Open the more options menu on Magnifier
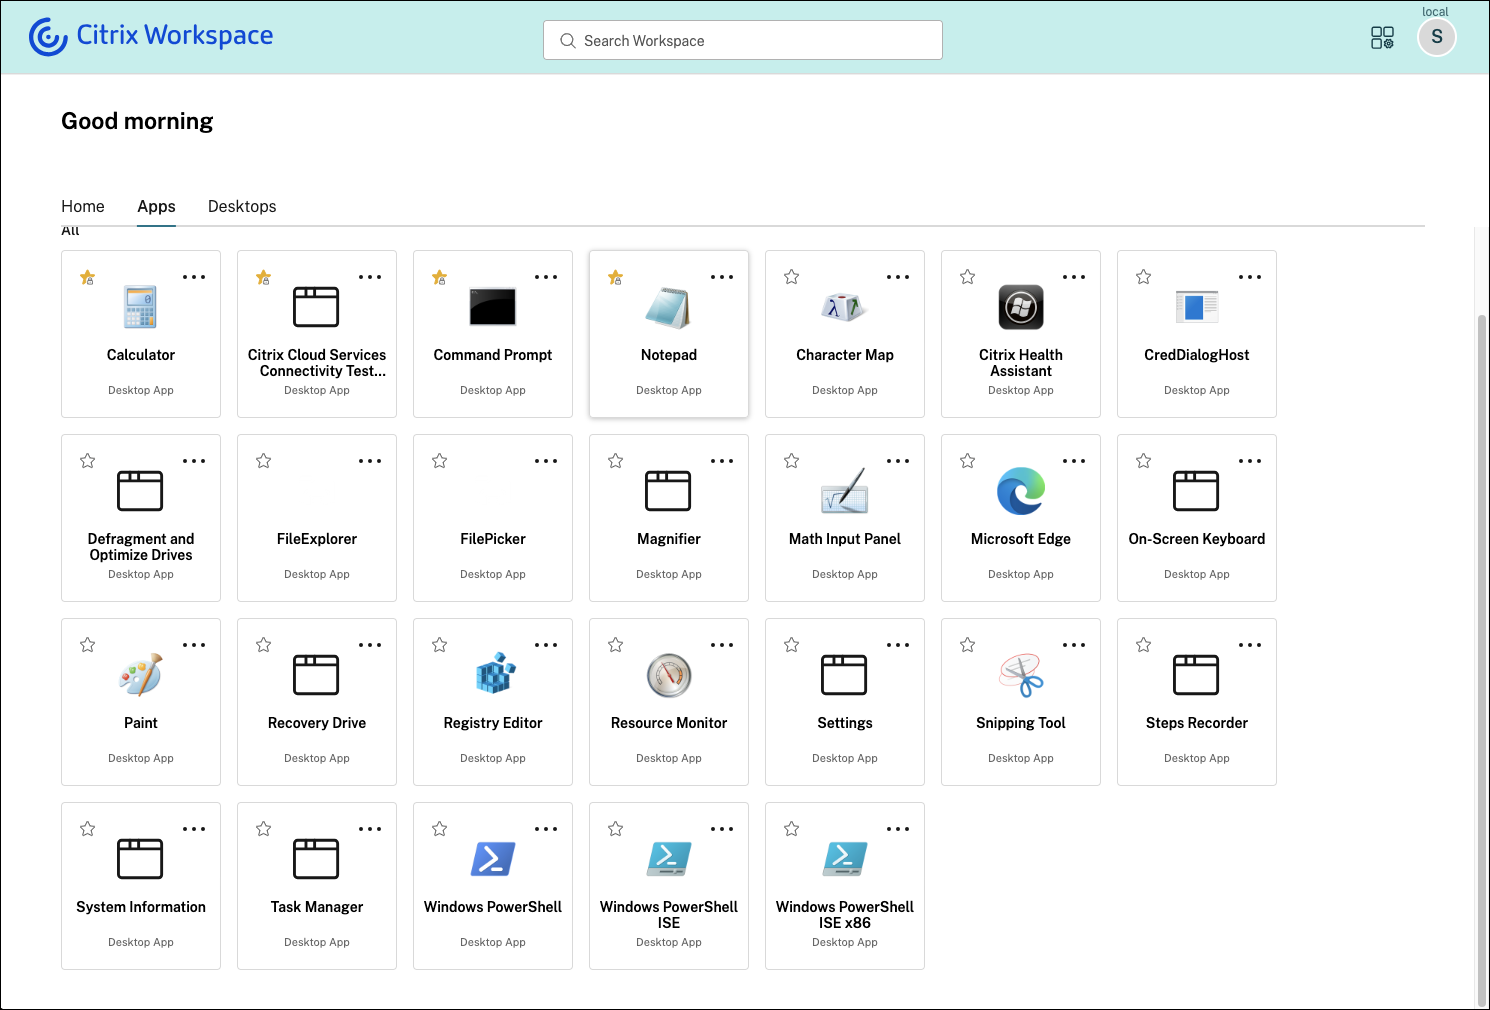1490x1010 pixels. [x=722, y=461]
